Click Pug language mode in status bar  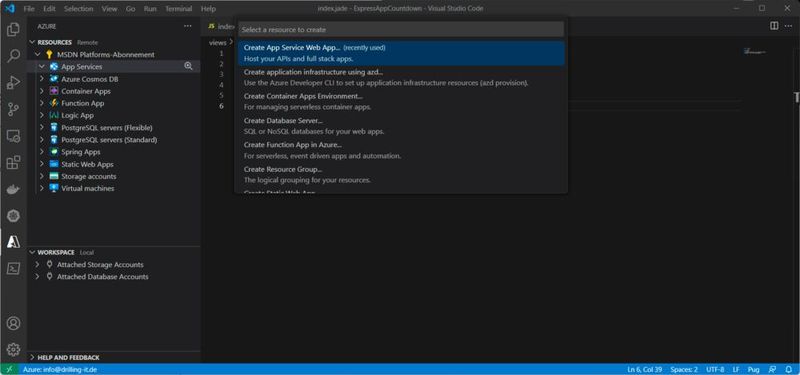[x=753, y=369]
